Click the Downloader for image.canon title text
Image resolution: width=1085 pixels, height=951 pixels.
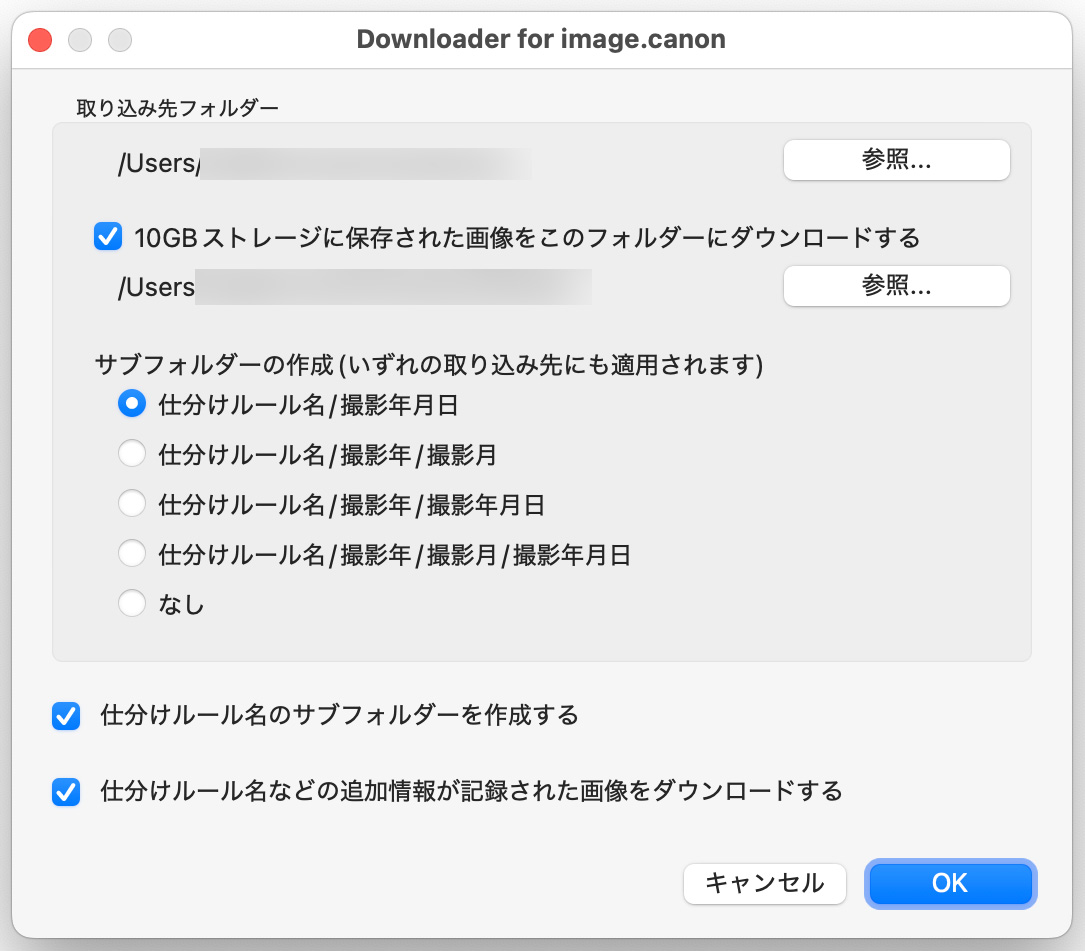click(541, 40)
